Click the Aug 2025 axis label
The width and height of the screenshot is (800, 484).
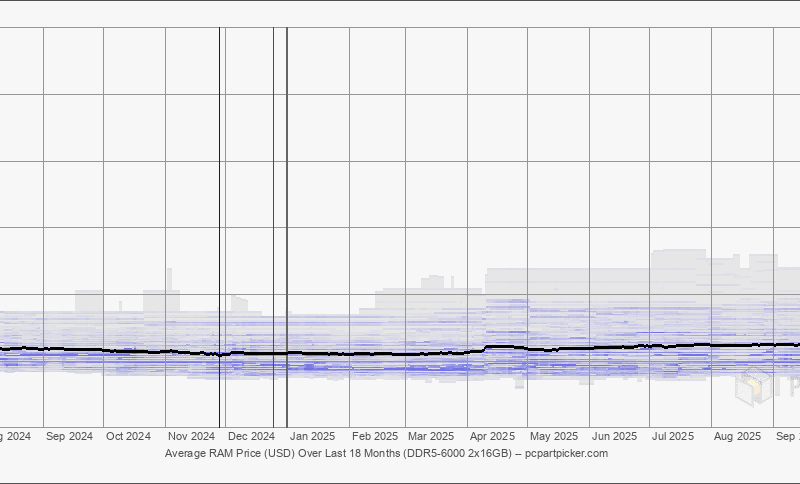tap(736, 436)
